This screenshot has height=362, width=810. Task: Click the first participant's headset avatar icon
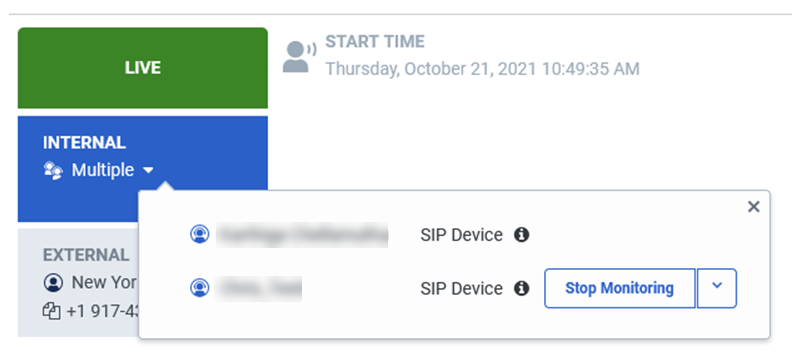[199, 234]
